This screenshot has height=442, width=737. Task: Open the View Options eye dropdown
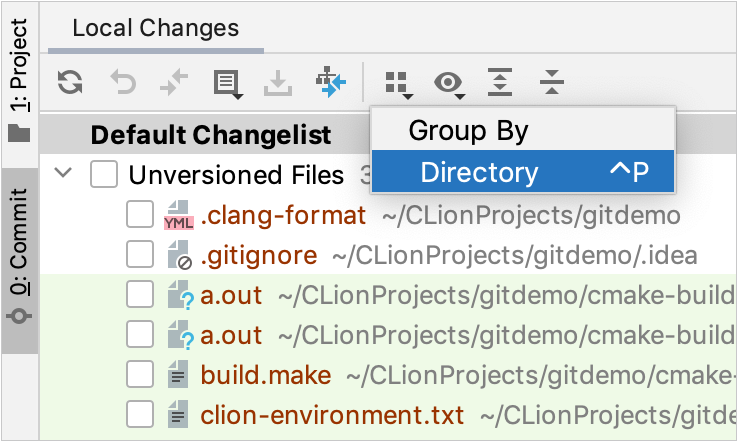click(x=449, y=83)
